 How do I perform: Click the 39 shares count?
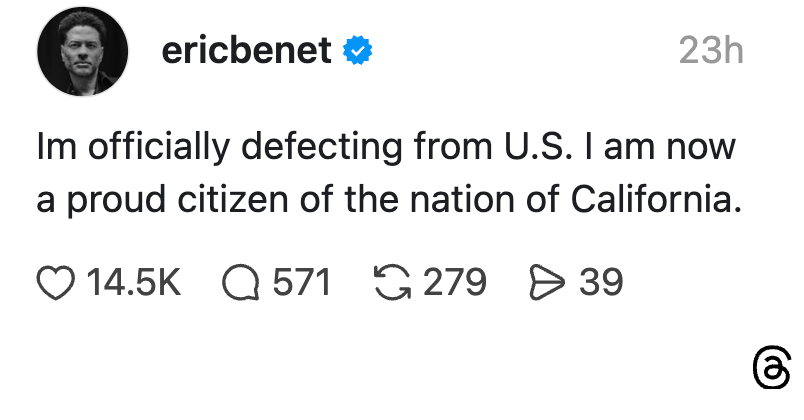click(602, 283)
